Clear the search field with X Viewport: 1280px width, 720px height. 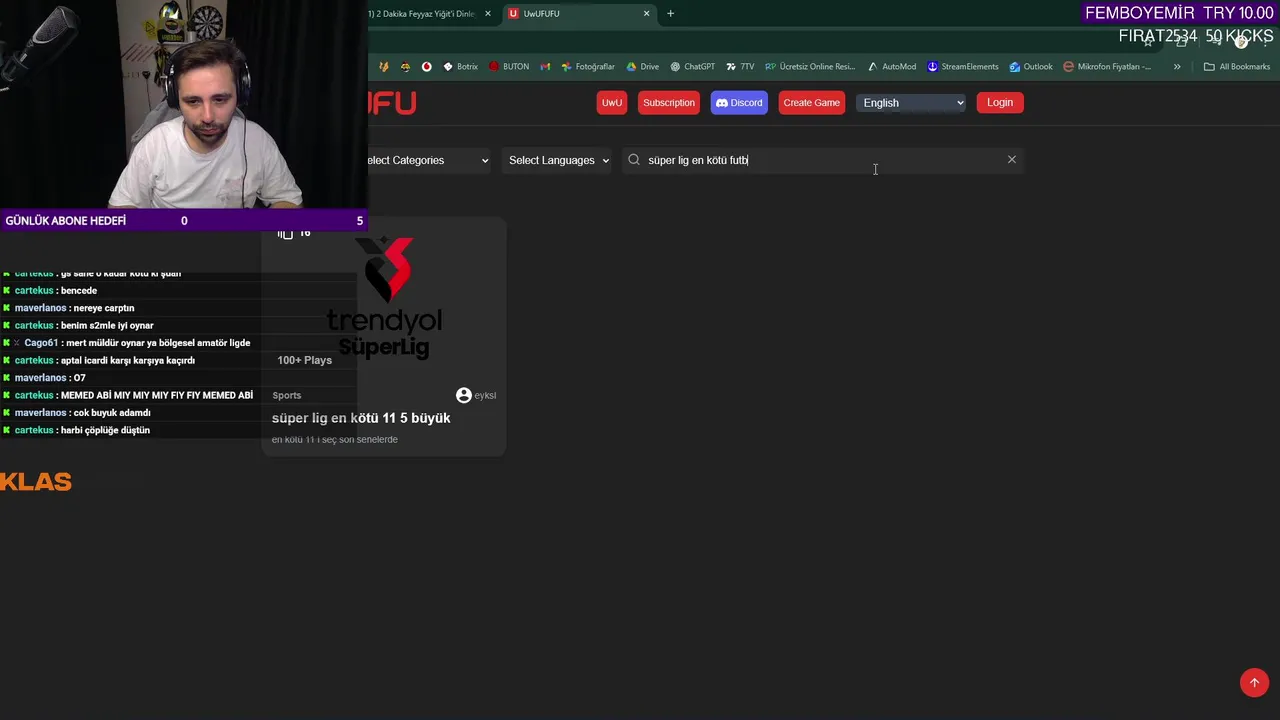pyautogui.click(x=1012, y=160)
